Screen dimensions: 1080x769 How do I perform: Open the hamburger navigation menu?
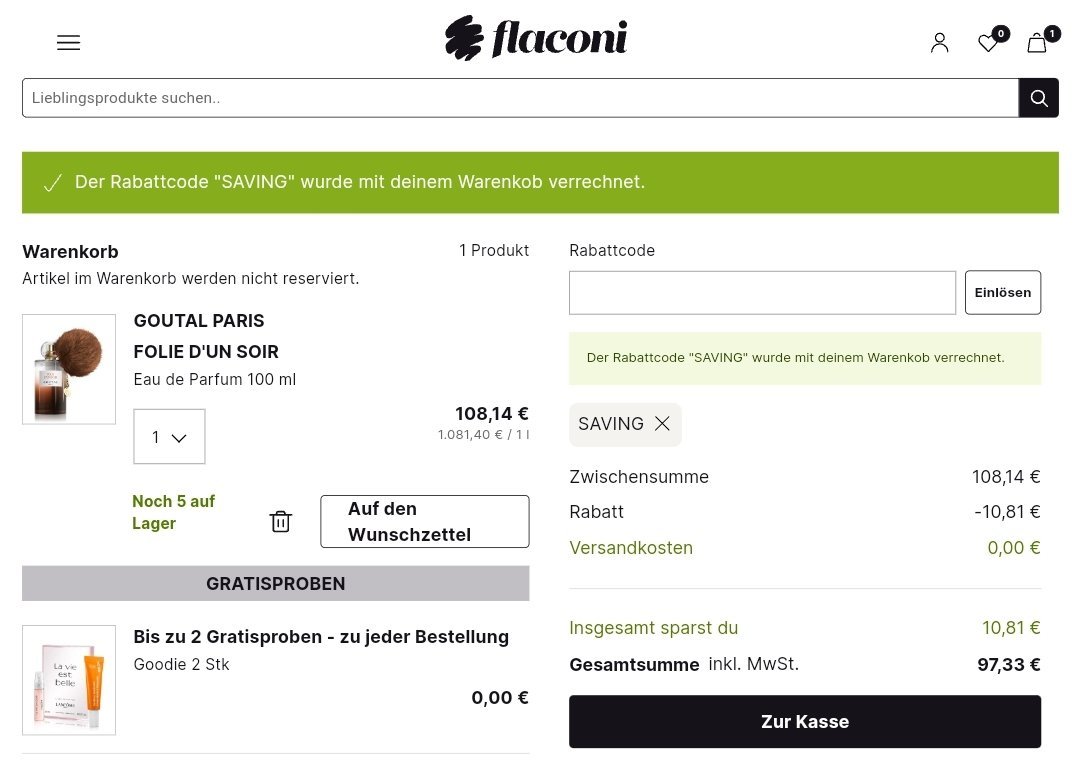click(68, 43)
